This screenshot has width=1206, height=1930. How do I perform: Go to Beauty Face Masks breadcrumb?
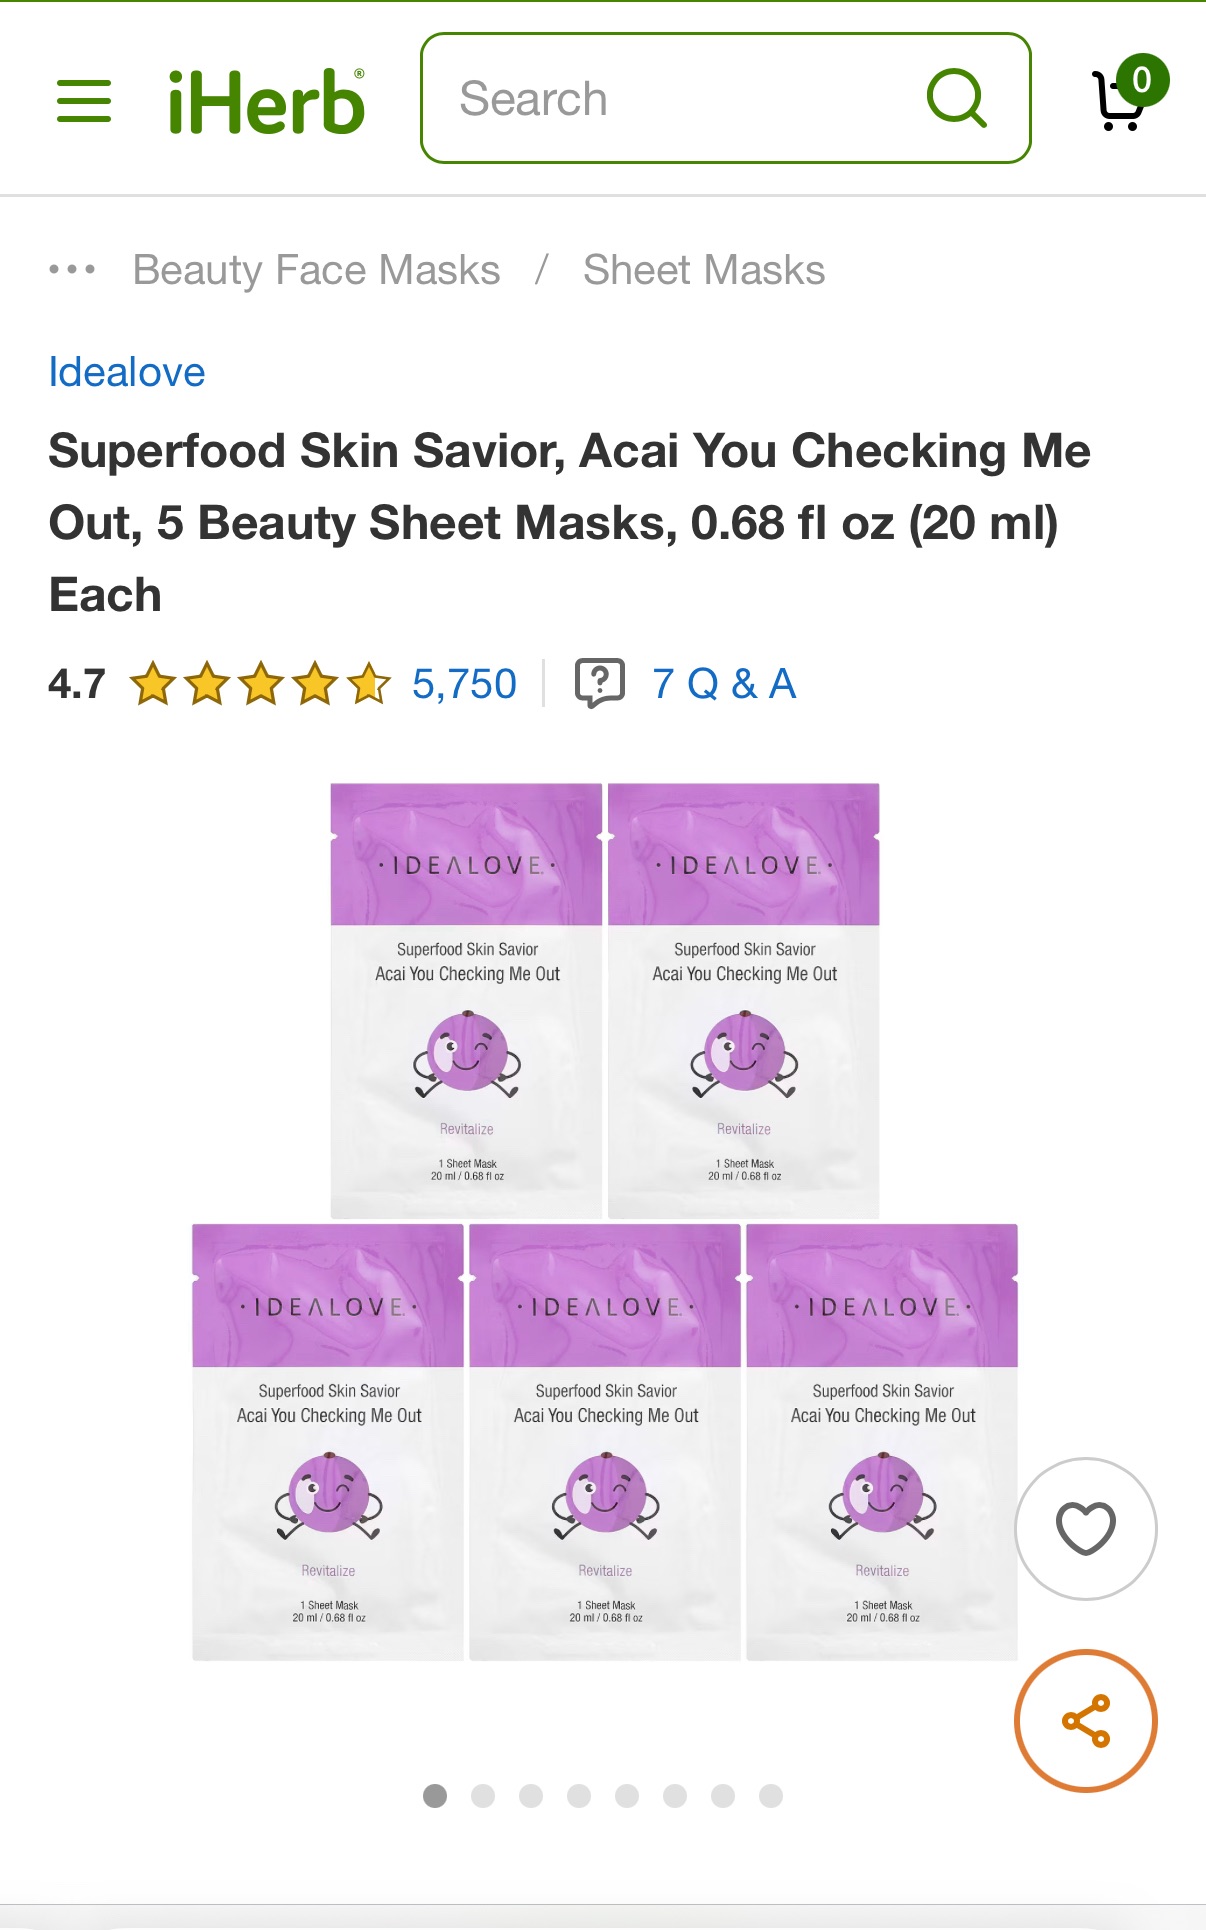point(316,270)
